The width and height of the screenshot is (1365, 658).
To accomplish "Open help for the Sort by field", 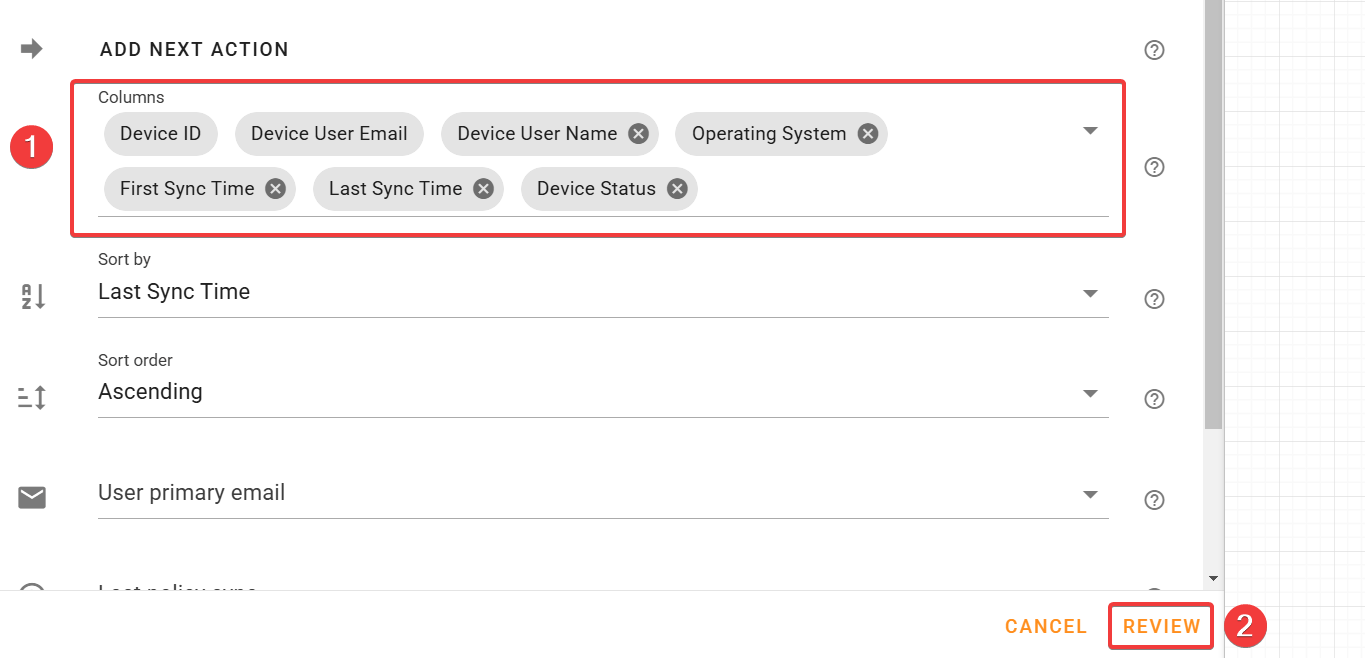I will (x=1154, y=299).
